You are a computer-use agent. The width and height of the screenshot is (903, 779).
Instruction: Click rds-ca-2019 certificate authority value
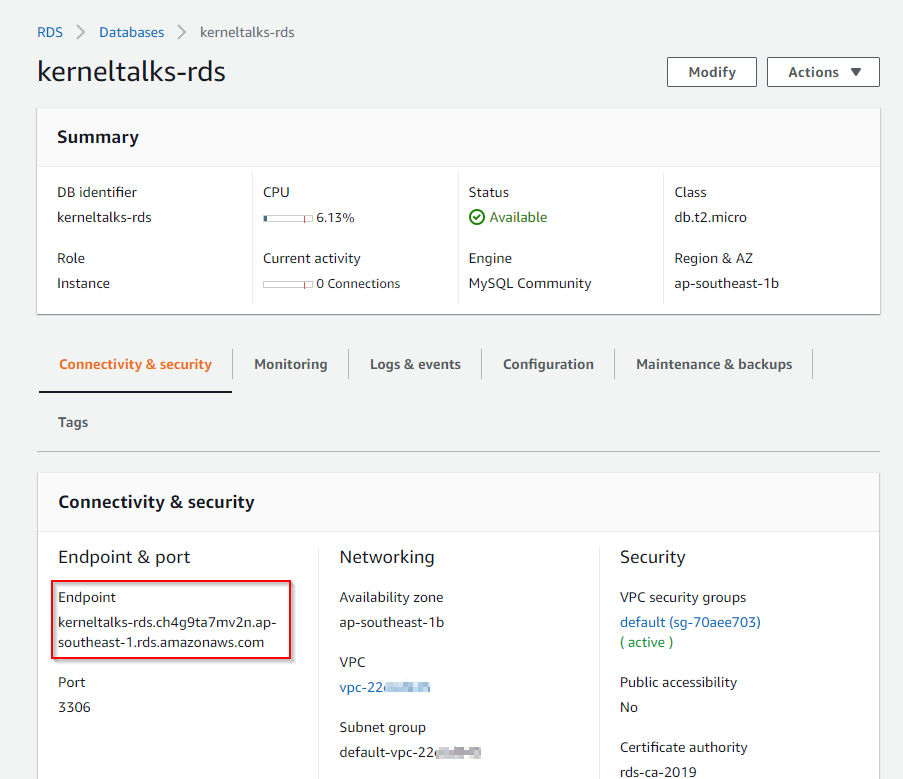point(658,772)
